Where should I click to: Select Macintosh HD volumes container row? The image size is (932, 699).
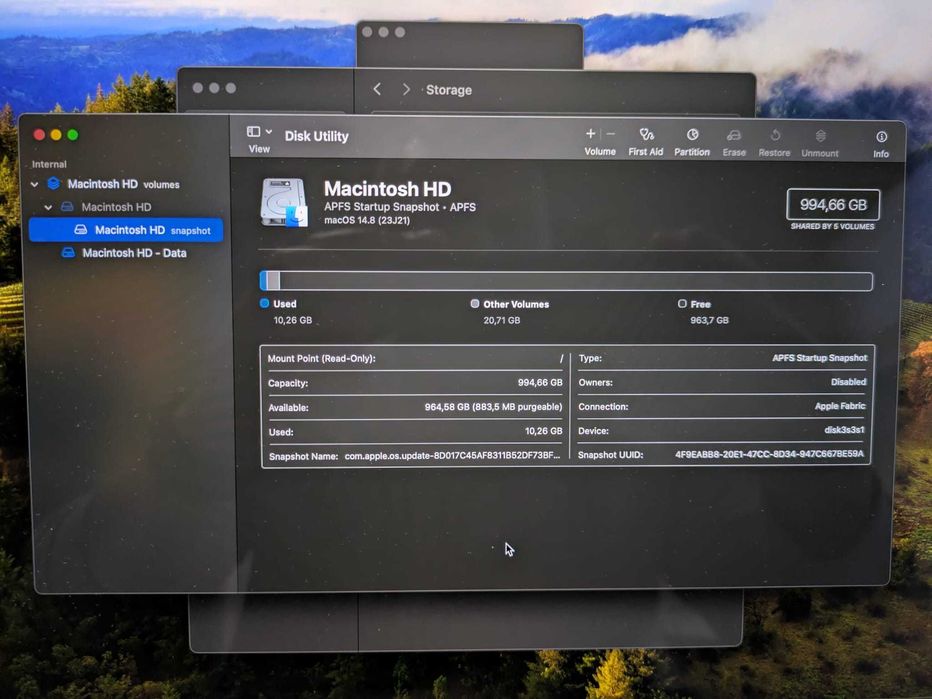[x=126, y=184]
